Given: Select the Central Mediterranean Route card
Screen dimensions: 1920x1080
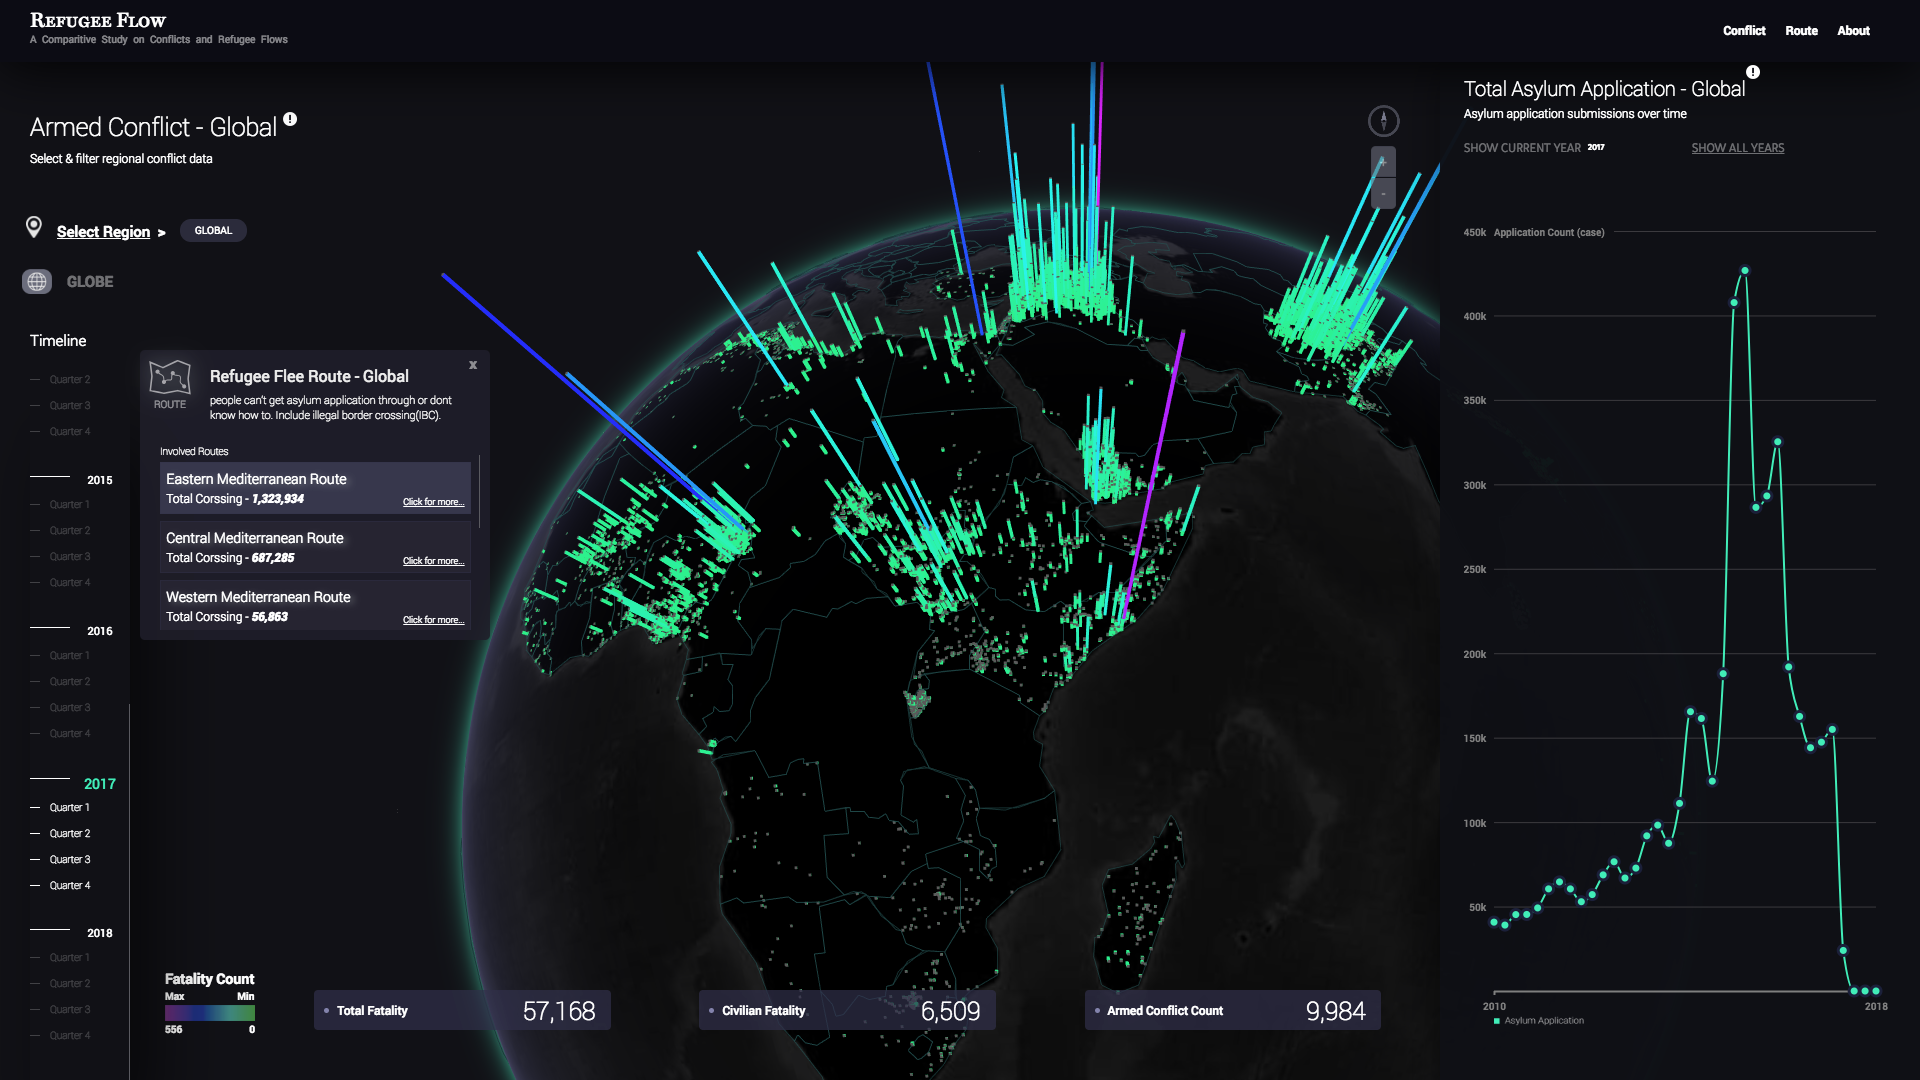Looking at the screenshot, I should pos(315,547).
